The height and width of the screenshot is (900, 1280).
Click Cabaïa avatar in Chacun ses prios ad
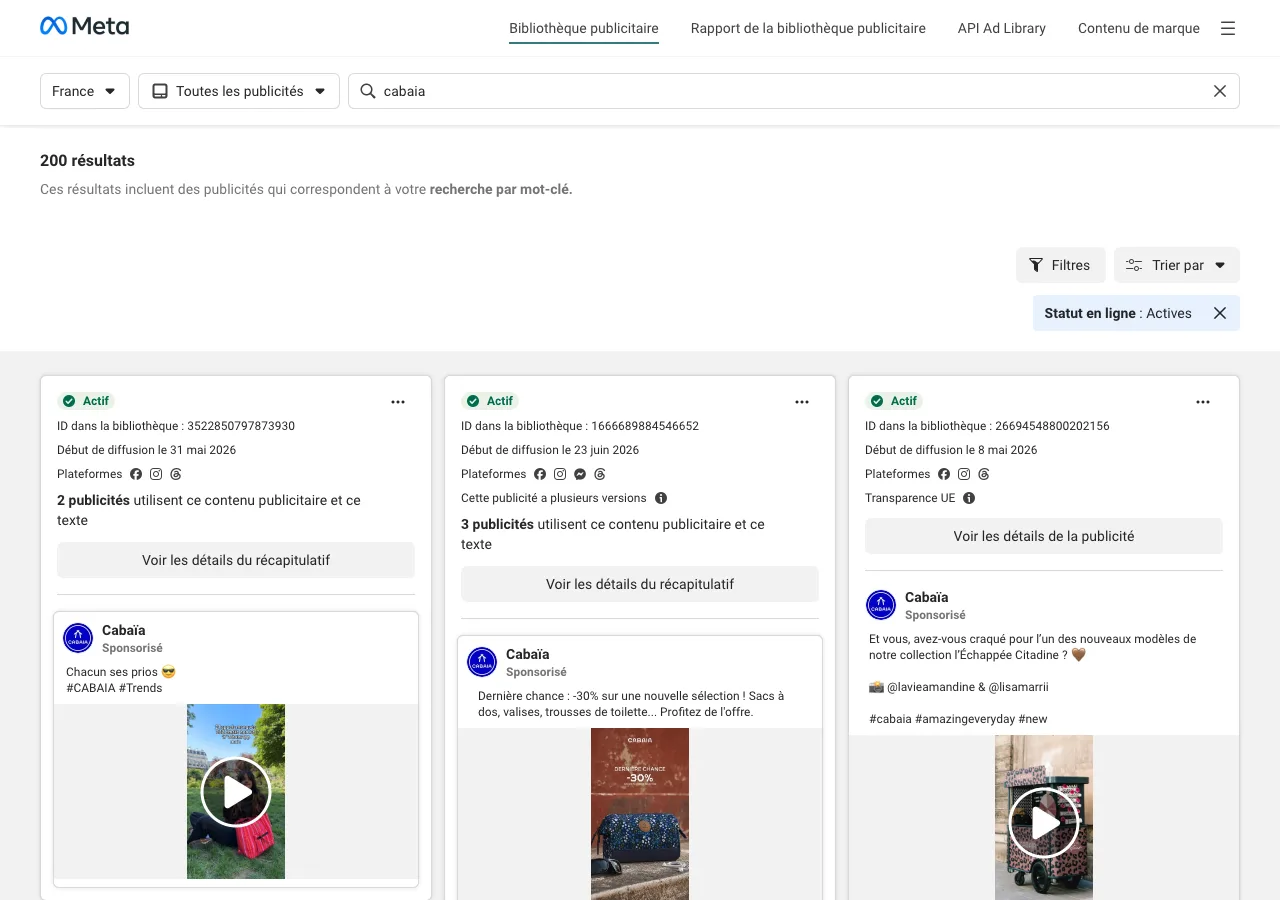click(78, 638)
